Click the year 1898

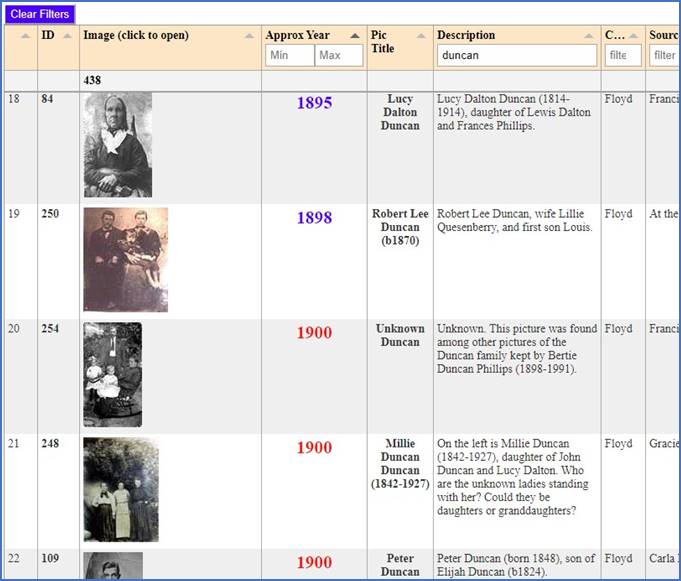[314, 218]
